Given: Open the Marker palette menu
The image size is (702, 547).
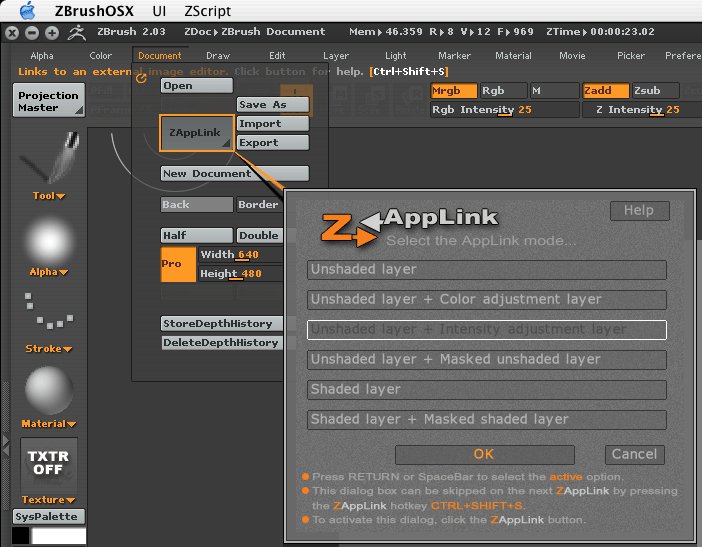Looking at the screenshot, I should coord(454,56).
